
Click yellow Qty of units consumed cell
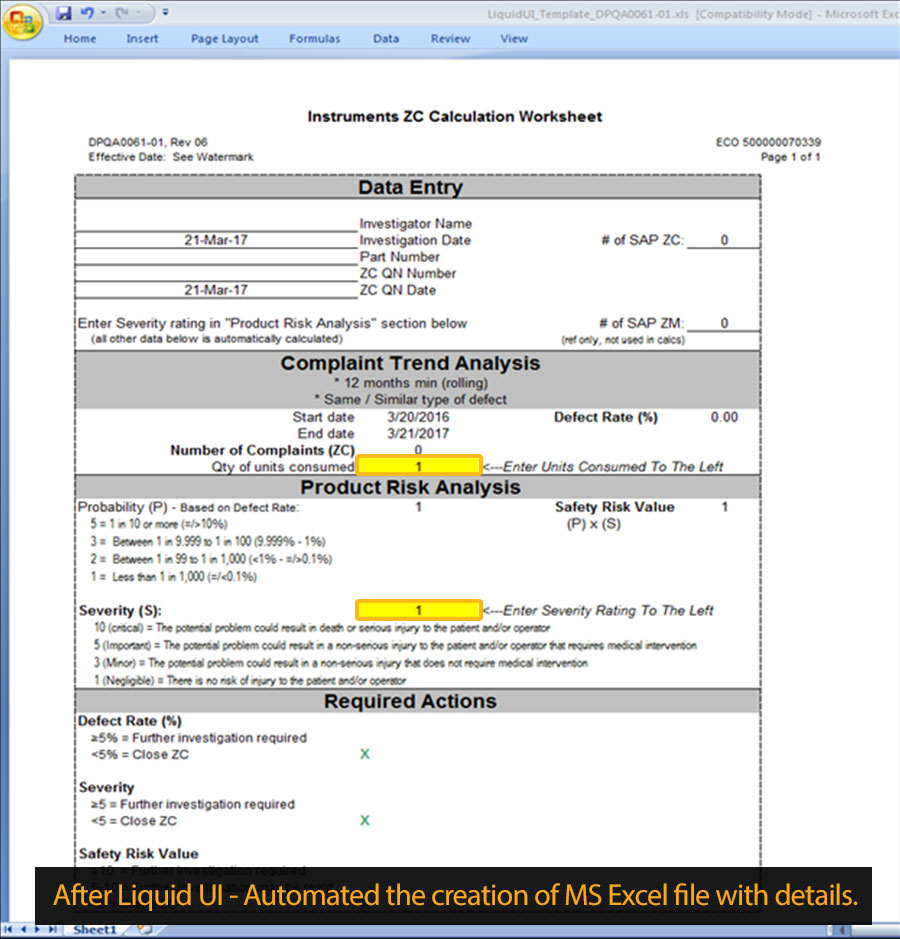click(x=419, y=466)
